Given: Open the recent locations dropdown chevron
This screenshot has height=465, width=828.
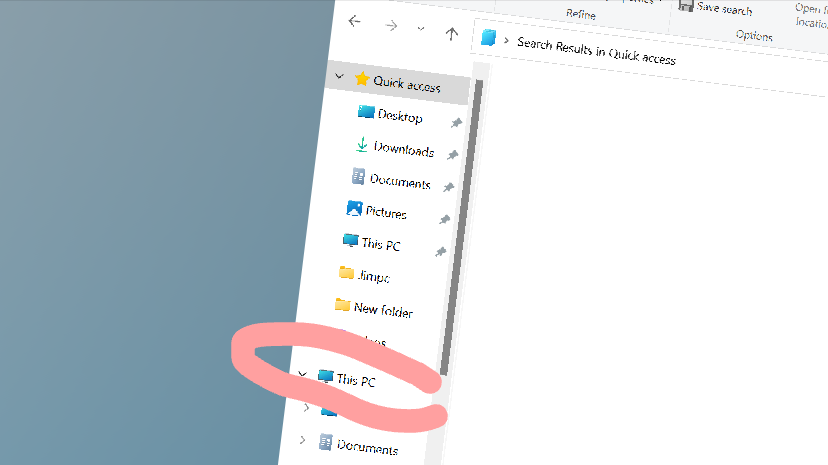Looking at the screenshot, I should 421,29.
